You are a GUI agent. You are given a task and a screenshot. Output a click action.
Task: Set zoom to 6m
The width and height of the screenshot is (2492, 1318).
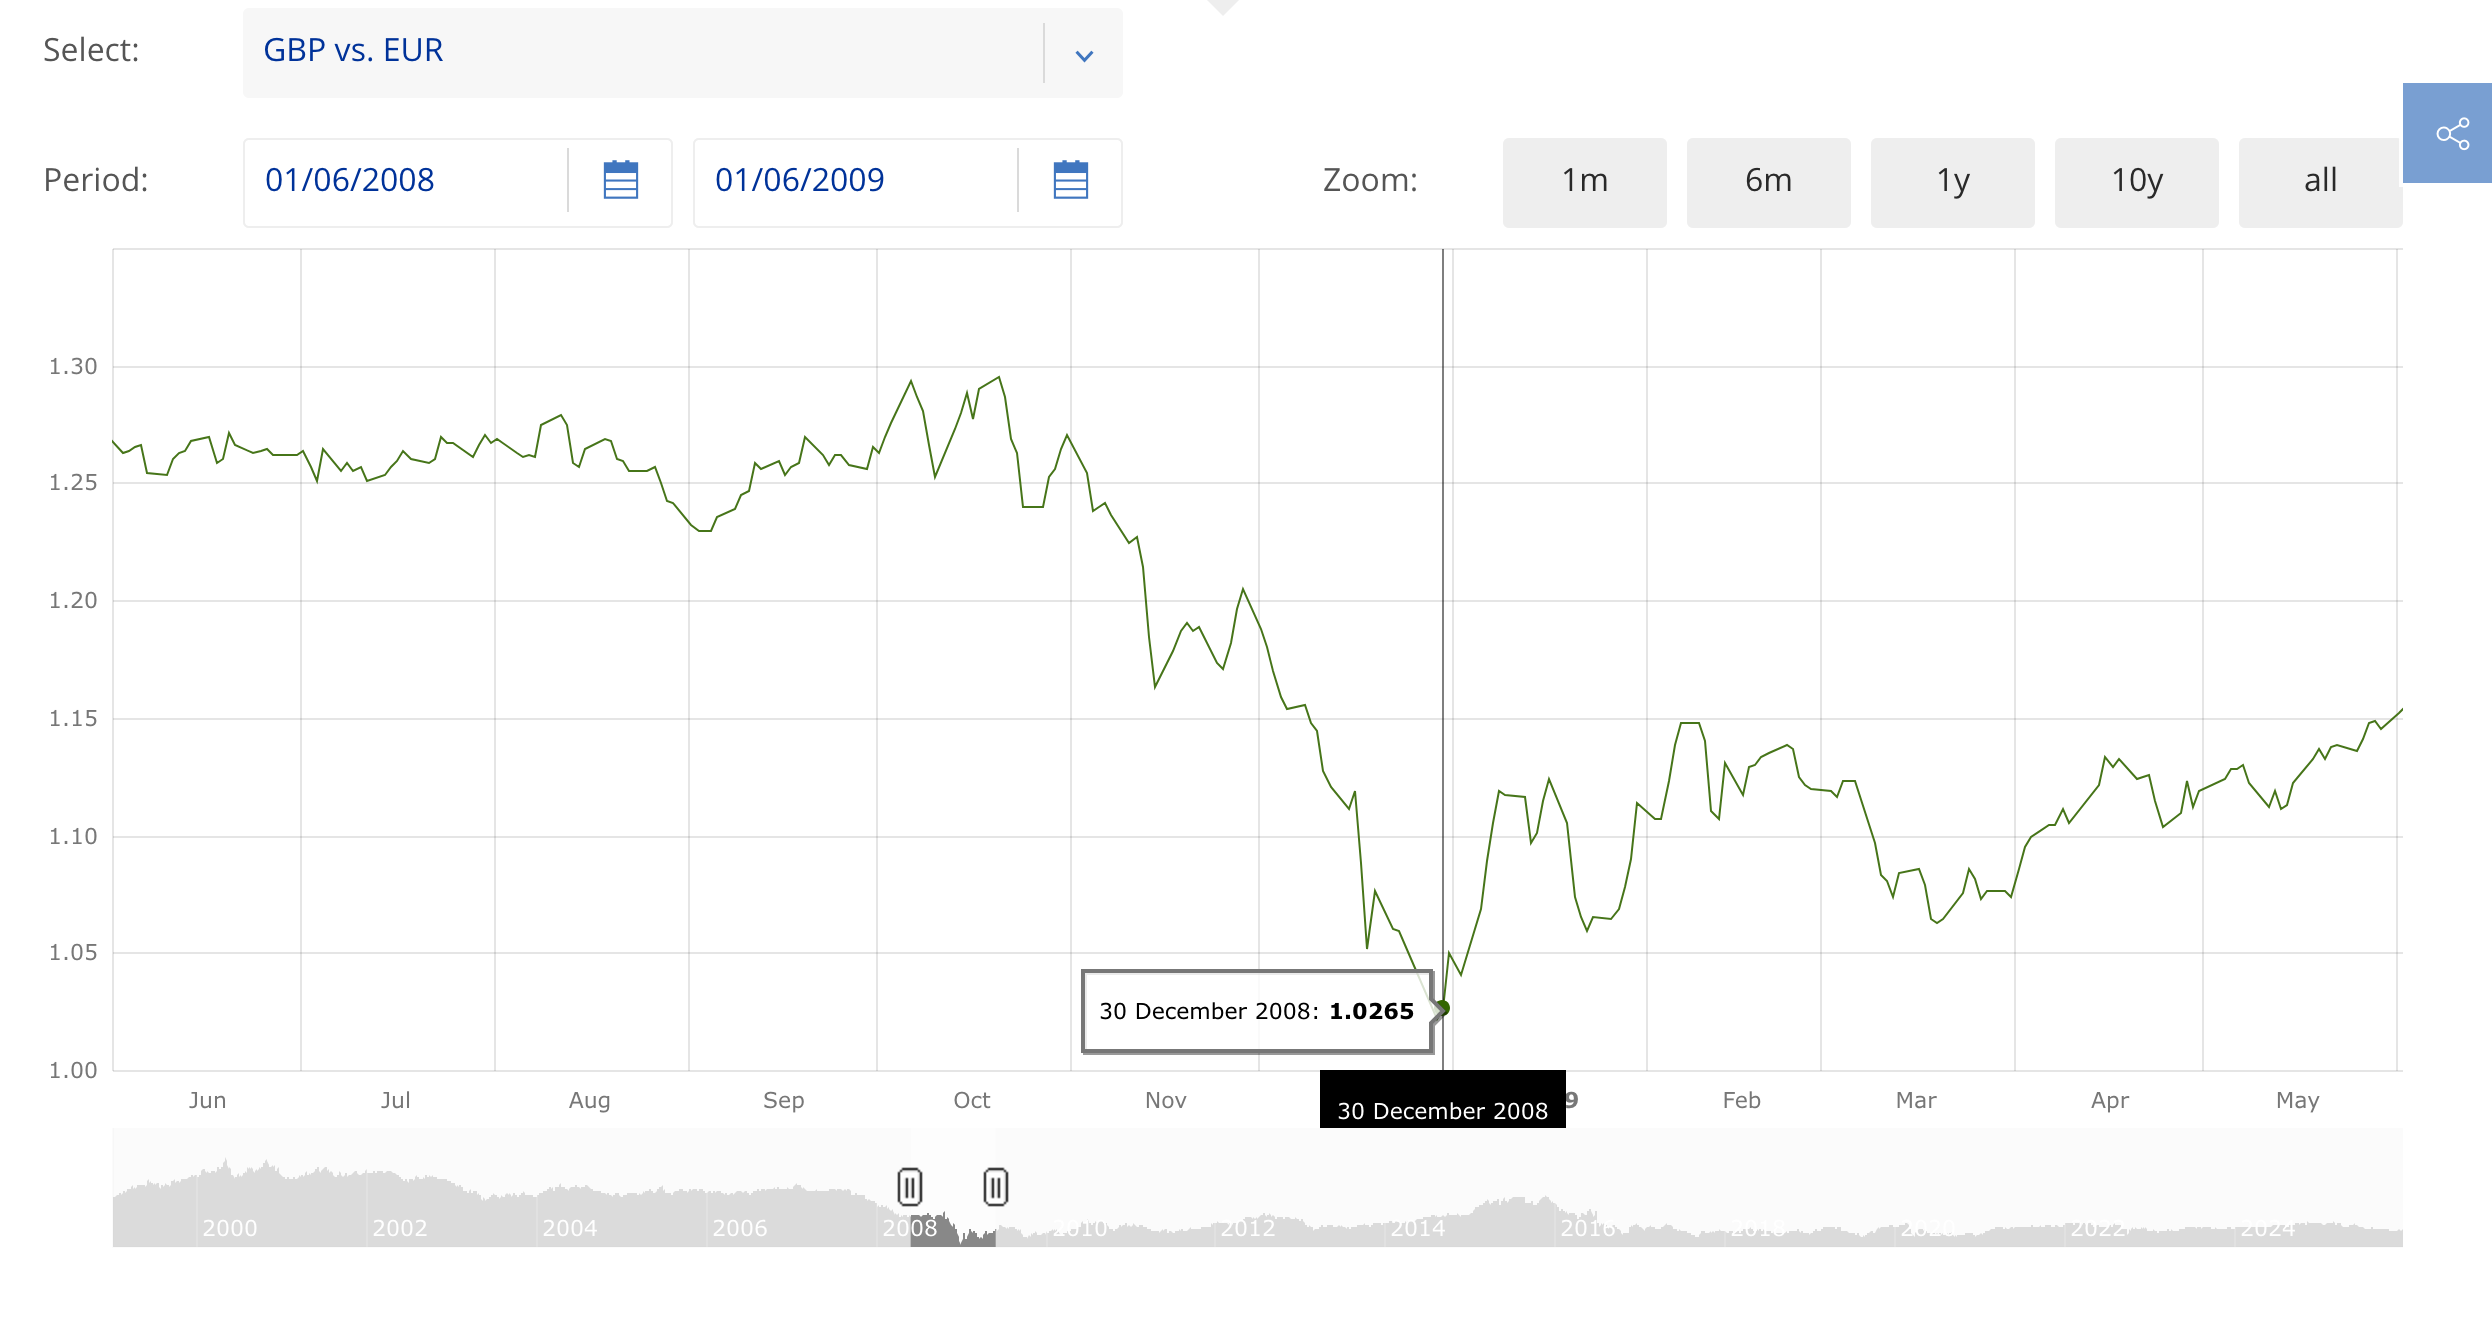[x=1768, y=182]
